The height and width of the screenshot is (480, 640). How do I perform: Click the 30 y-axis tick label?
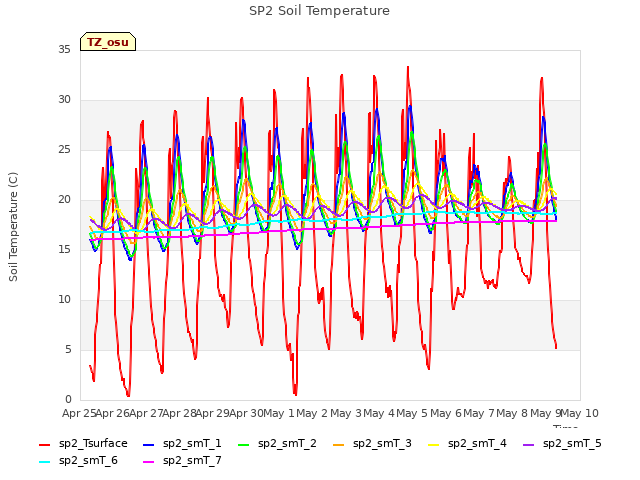click(x=64, y=100)
